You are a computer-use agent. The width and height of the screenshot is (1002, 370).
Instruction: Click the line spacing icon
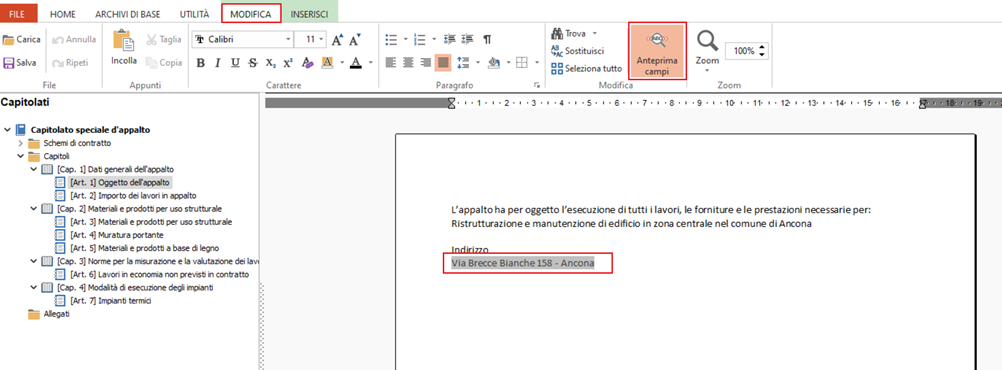(464, 63)
